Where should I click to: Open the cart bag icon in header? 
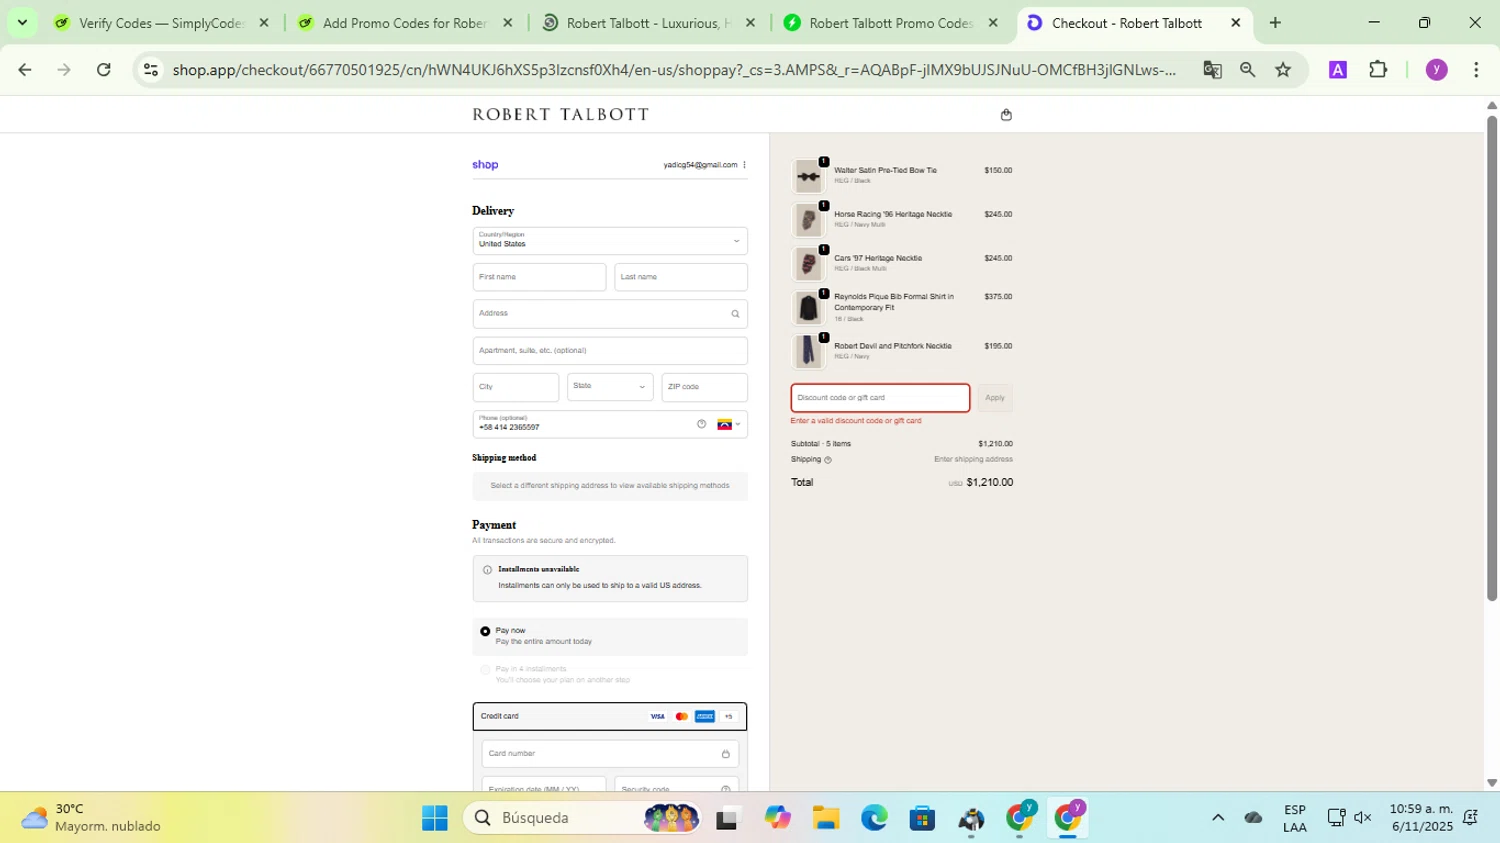[1006, 115]
